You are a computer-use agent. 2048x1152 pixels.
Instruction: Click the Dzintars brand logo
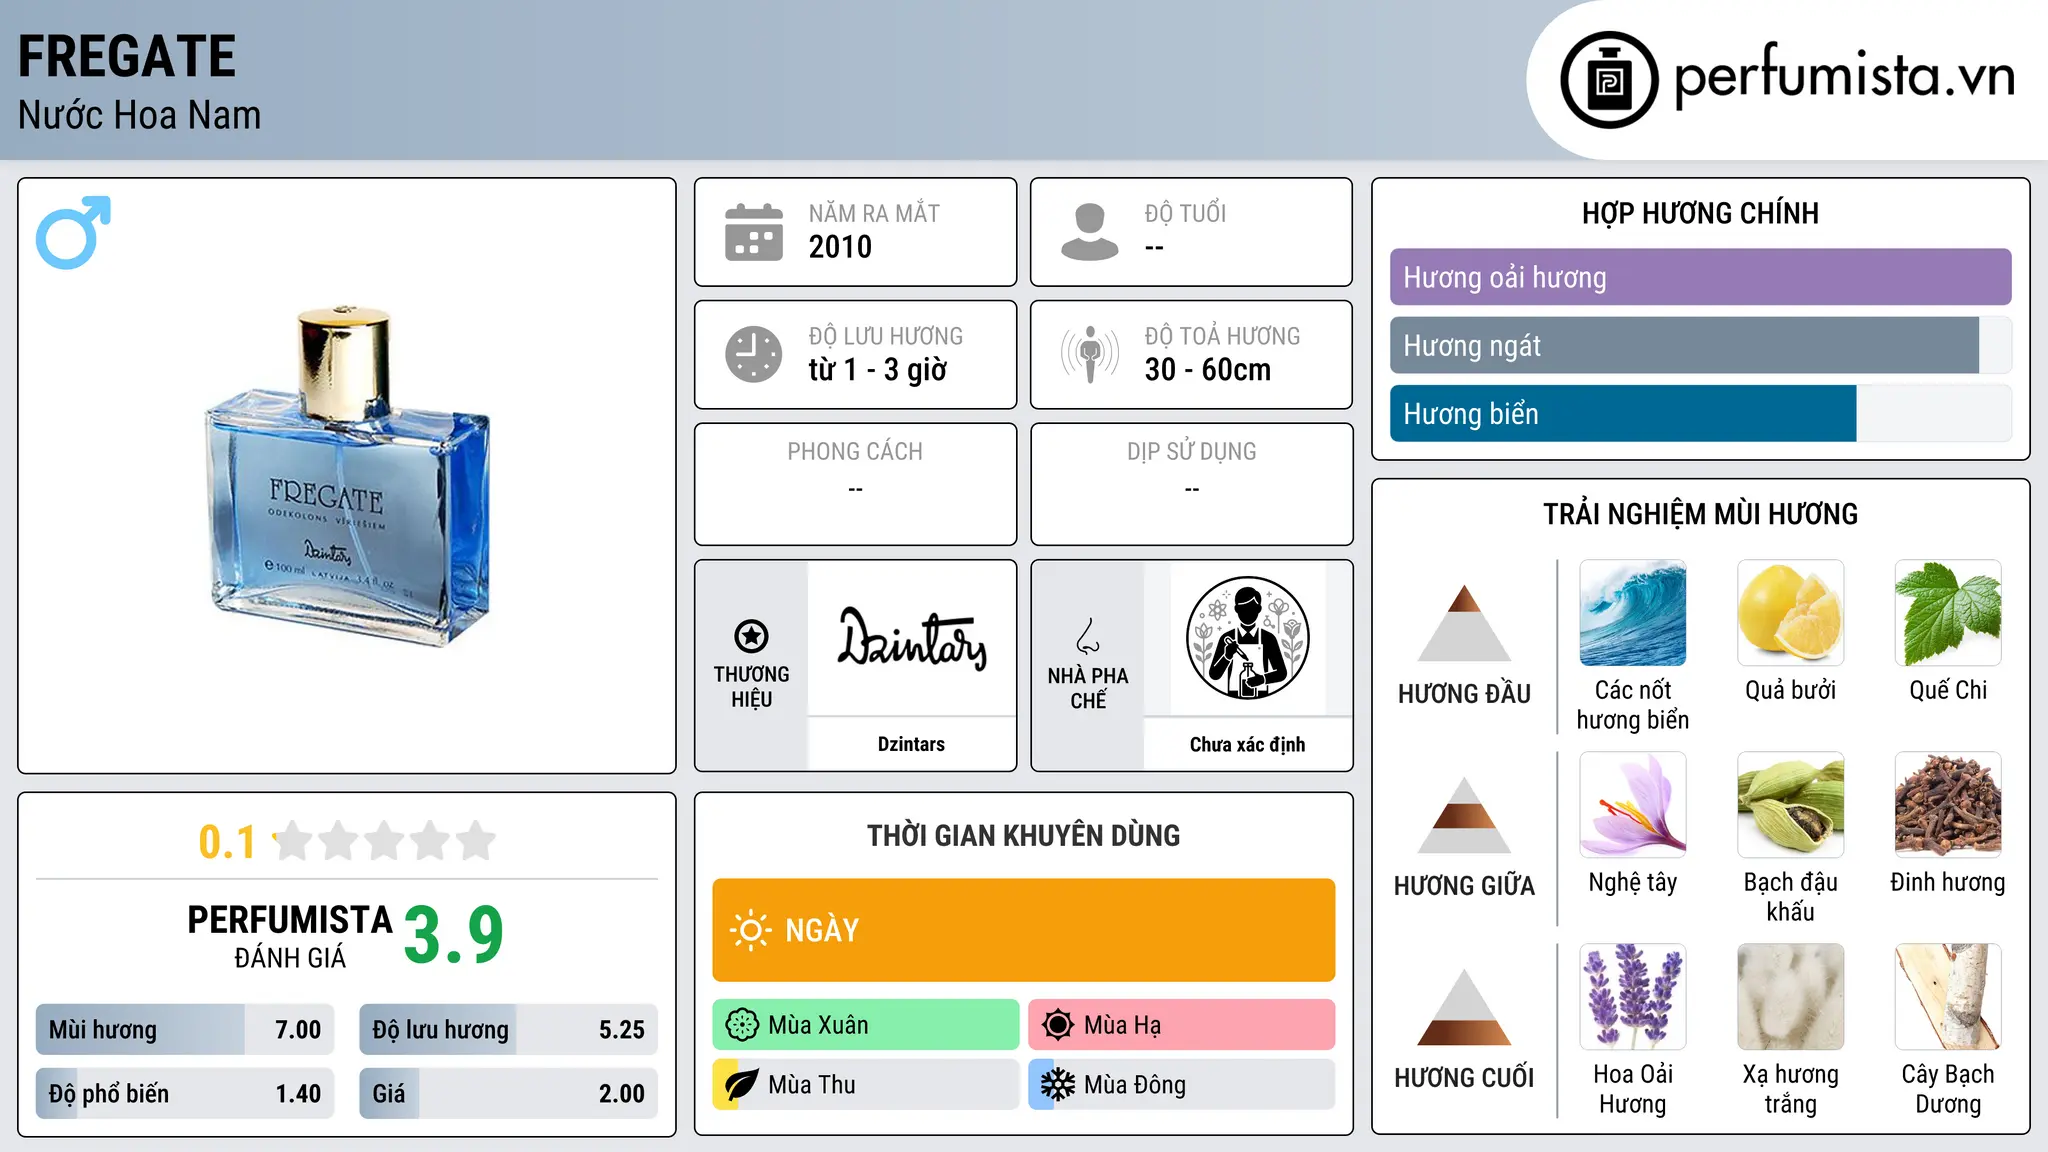(x=911, y=638)
